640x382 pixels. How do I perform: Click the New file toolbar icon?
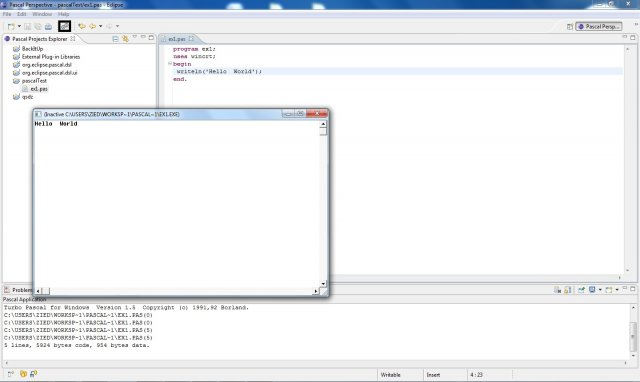[x=11, y=27]
